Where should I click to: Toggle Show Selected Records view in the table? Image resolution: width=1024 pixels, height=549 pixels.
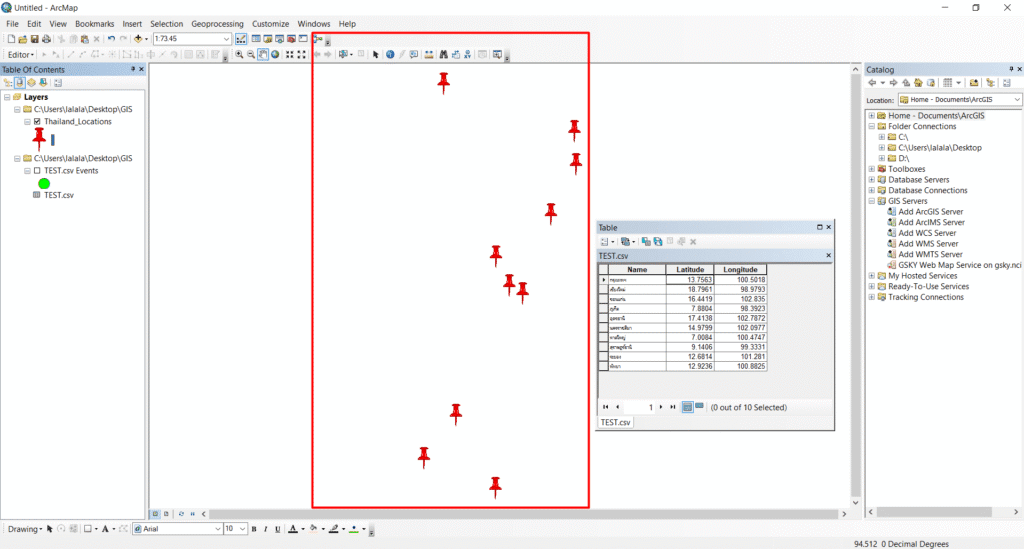[699, 407]
